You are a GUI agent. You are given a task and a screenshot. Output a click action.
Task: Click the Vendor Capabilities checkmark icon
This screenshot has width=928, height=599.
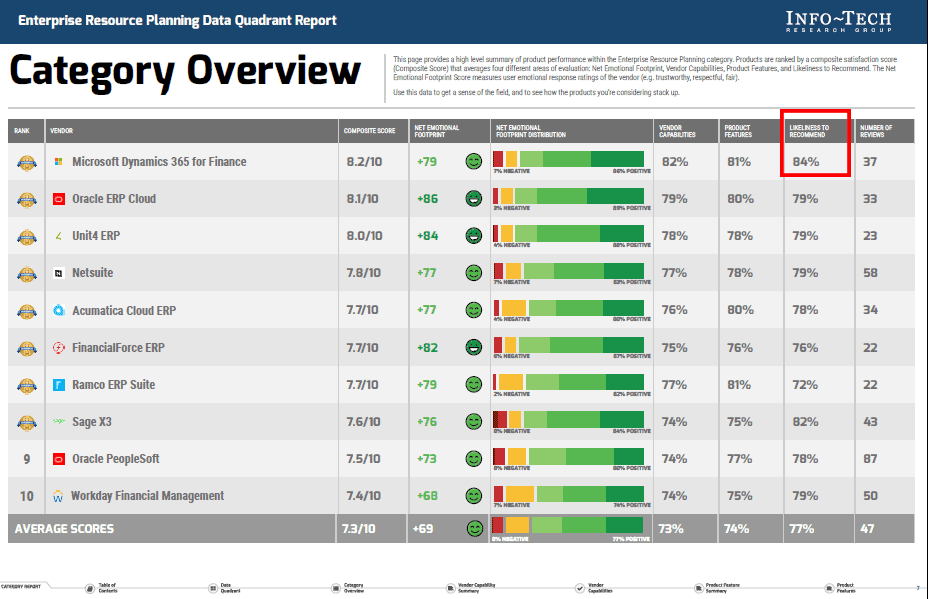pos(579,588)
